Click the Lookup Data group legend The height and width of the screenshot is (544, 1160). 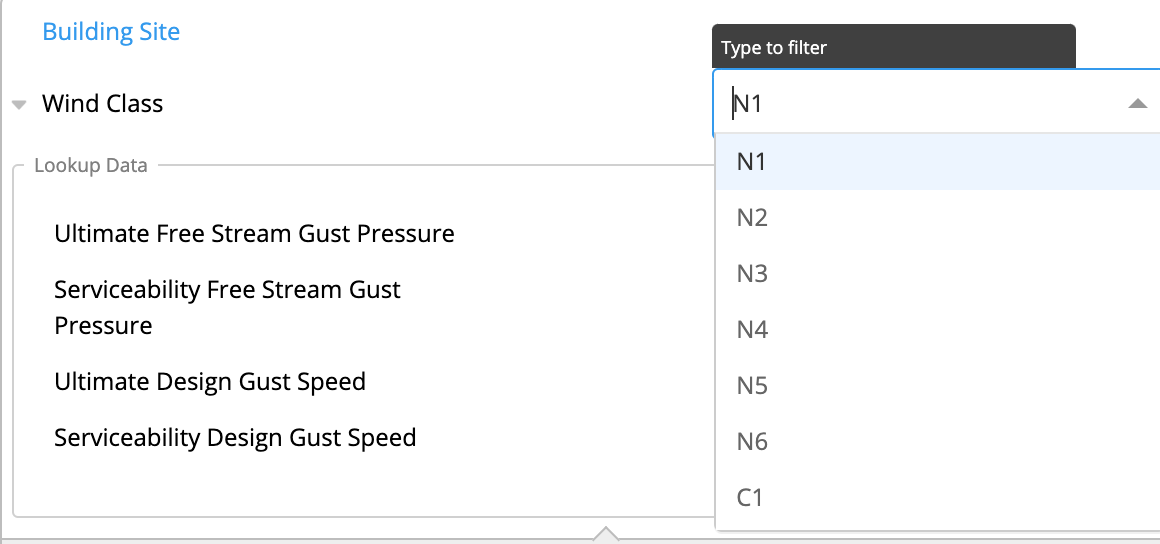[91, 166]
